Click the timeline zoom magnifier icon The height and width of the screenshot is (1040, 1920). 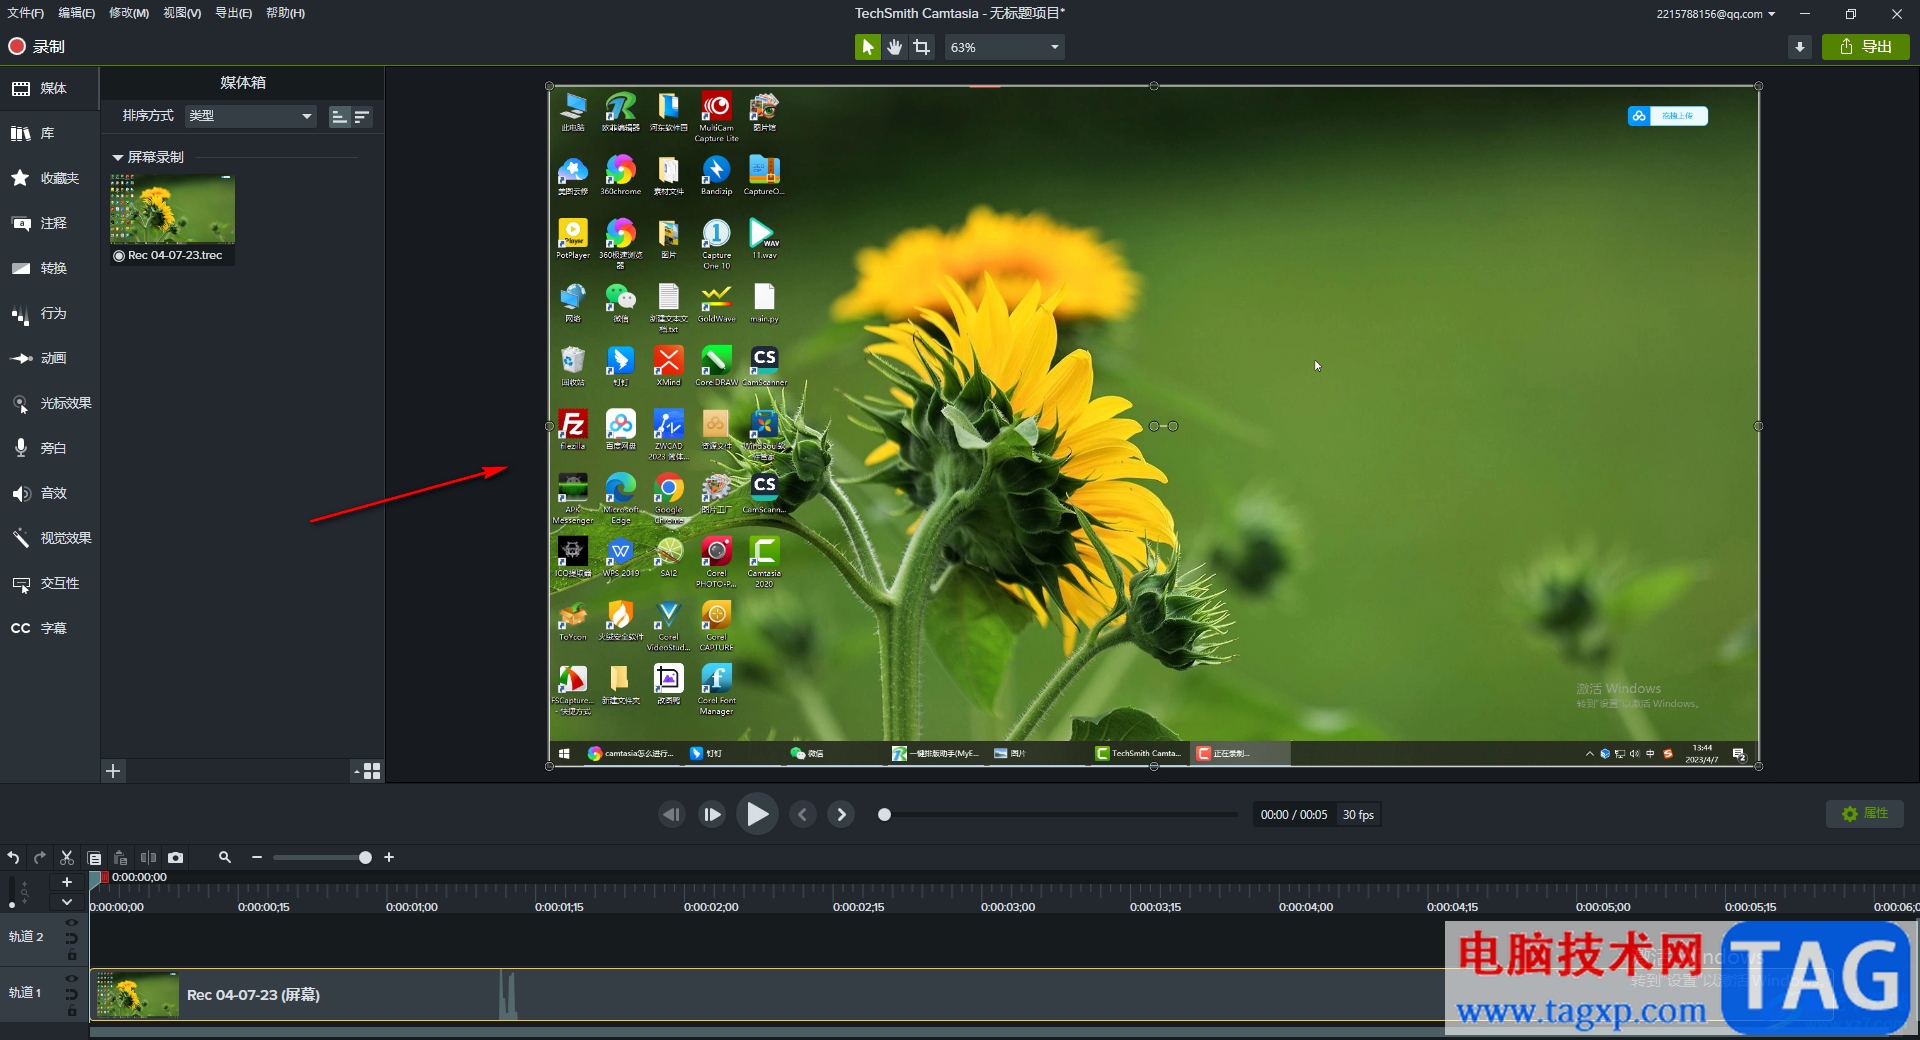tap(225, 857)
